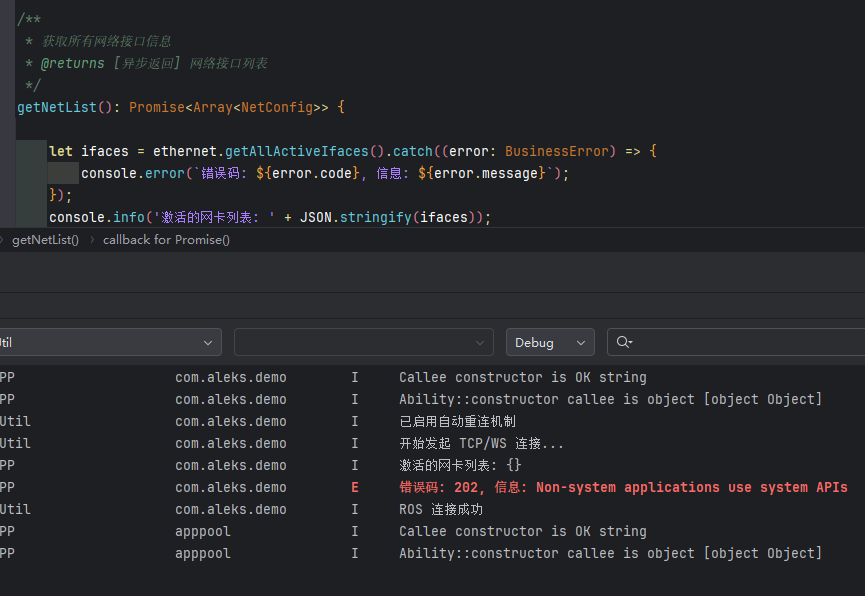Image resolution: width=865 pixels, height=596 pixels.
Task: Expand the Util filter dropdown
Action: (x=108, y=342)
